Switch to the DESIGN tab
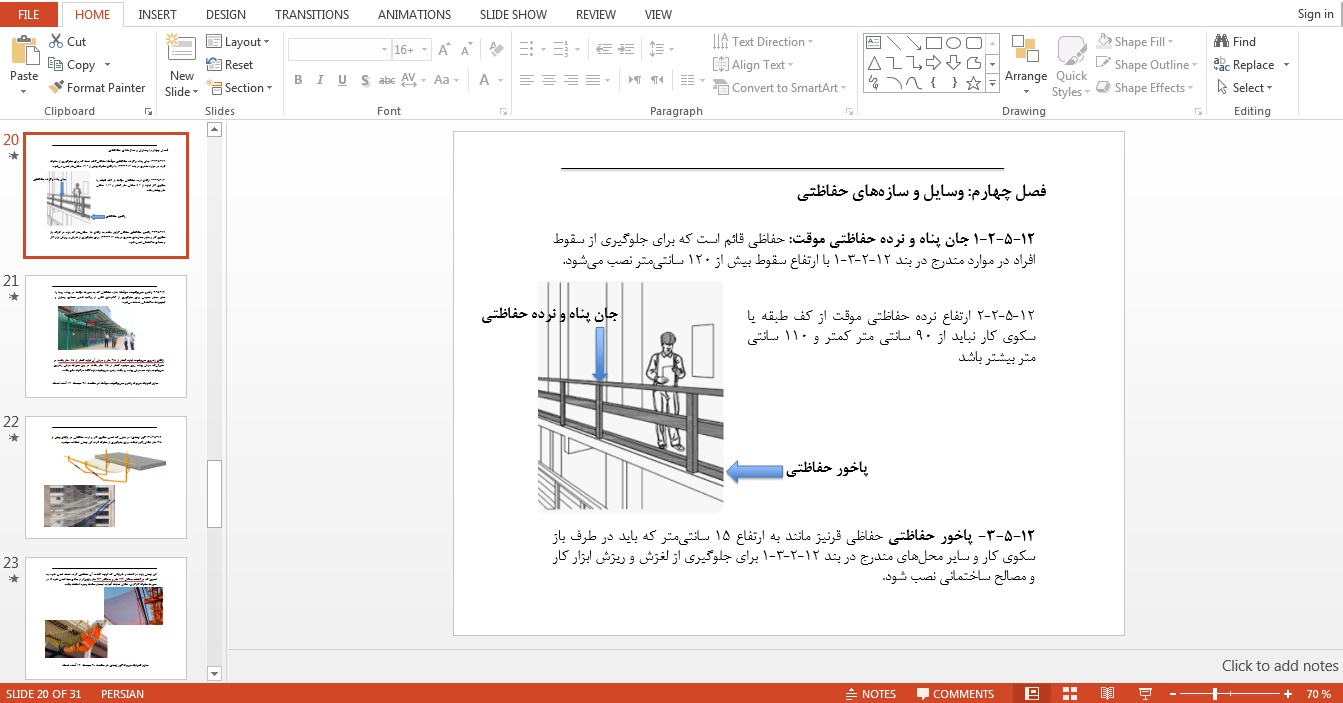This screenshot has width=1343, height=703. tap(226, 14)
